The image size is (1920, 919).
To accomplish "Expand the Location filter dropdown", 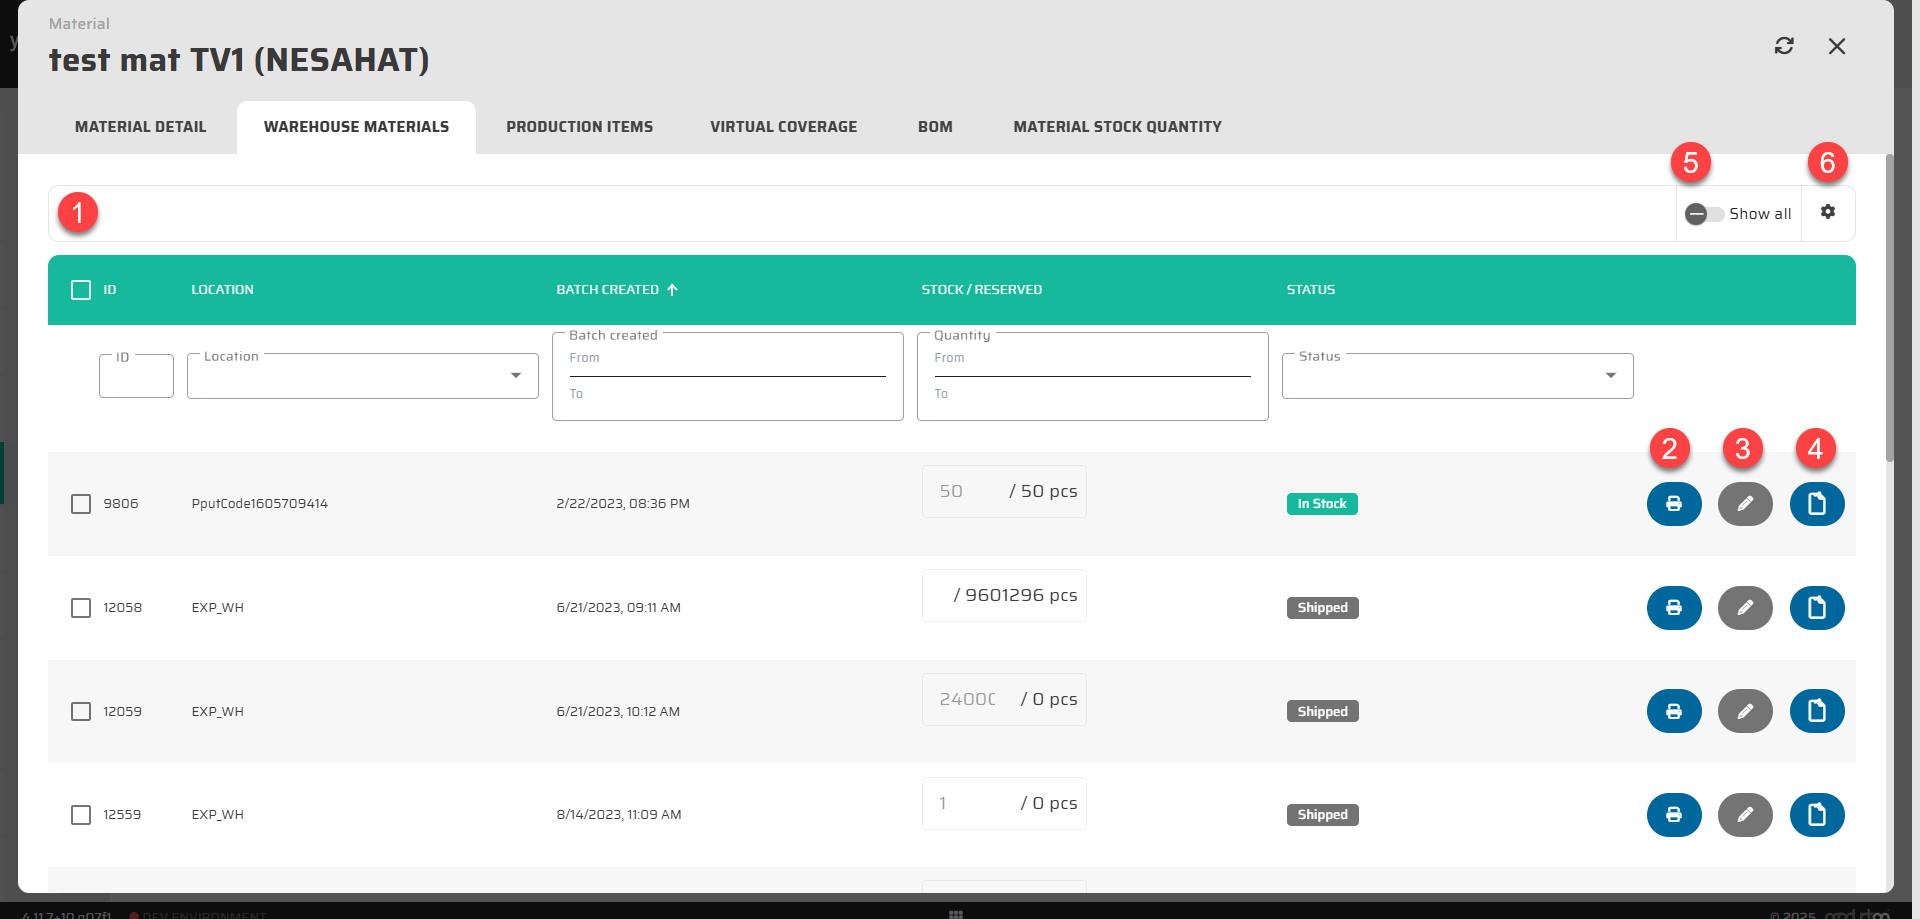I will point(515,376).
